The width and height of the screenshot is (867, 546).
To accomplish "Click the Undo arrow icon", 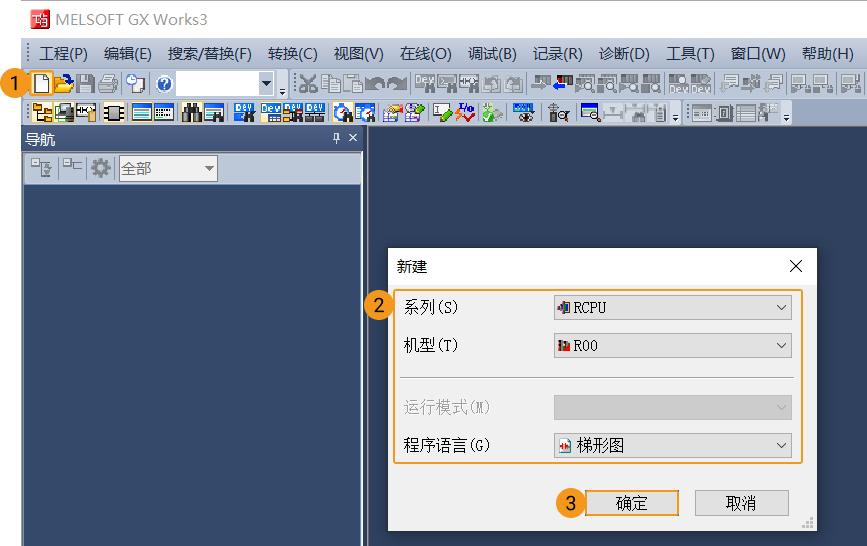I will point(375,84).
